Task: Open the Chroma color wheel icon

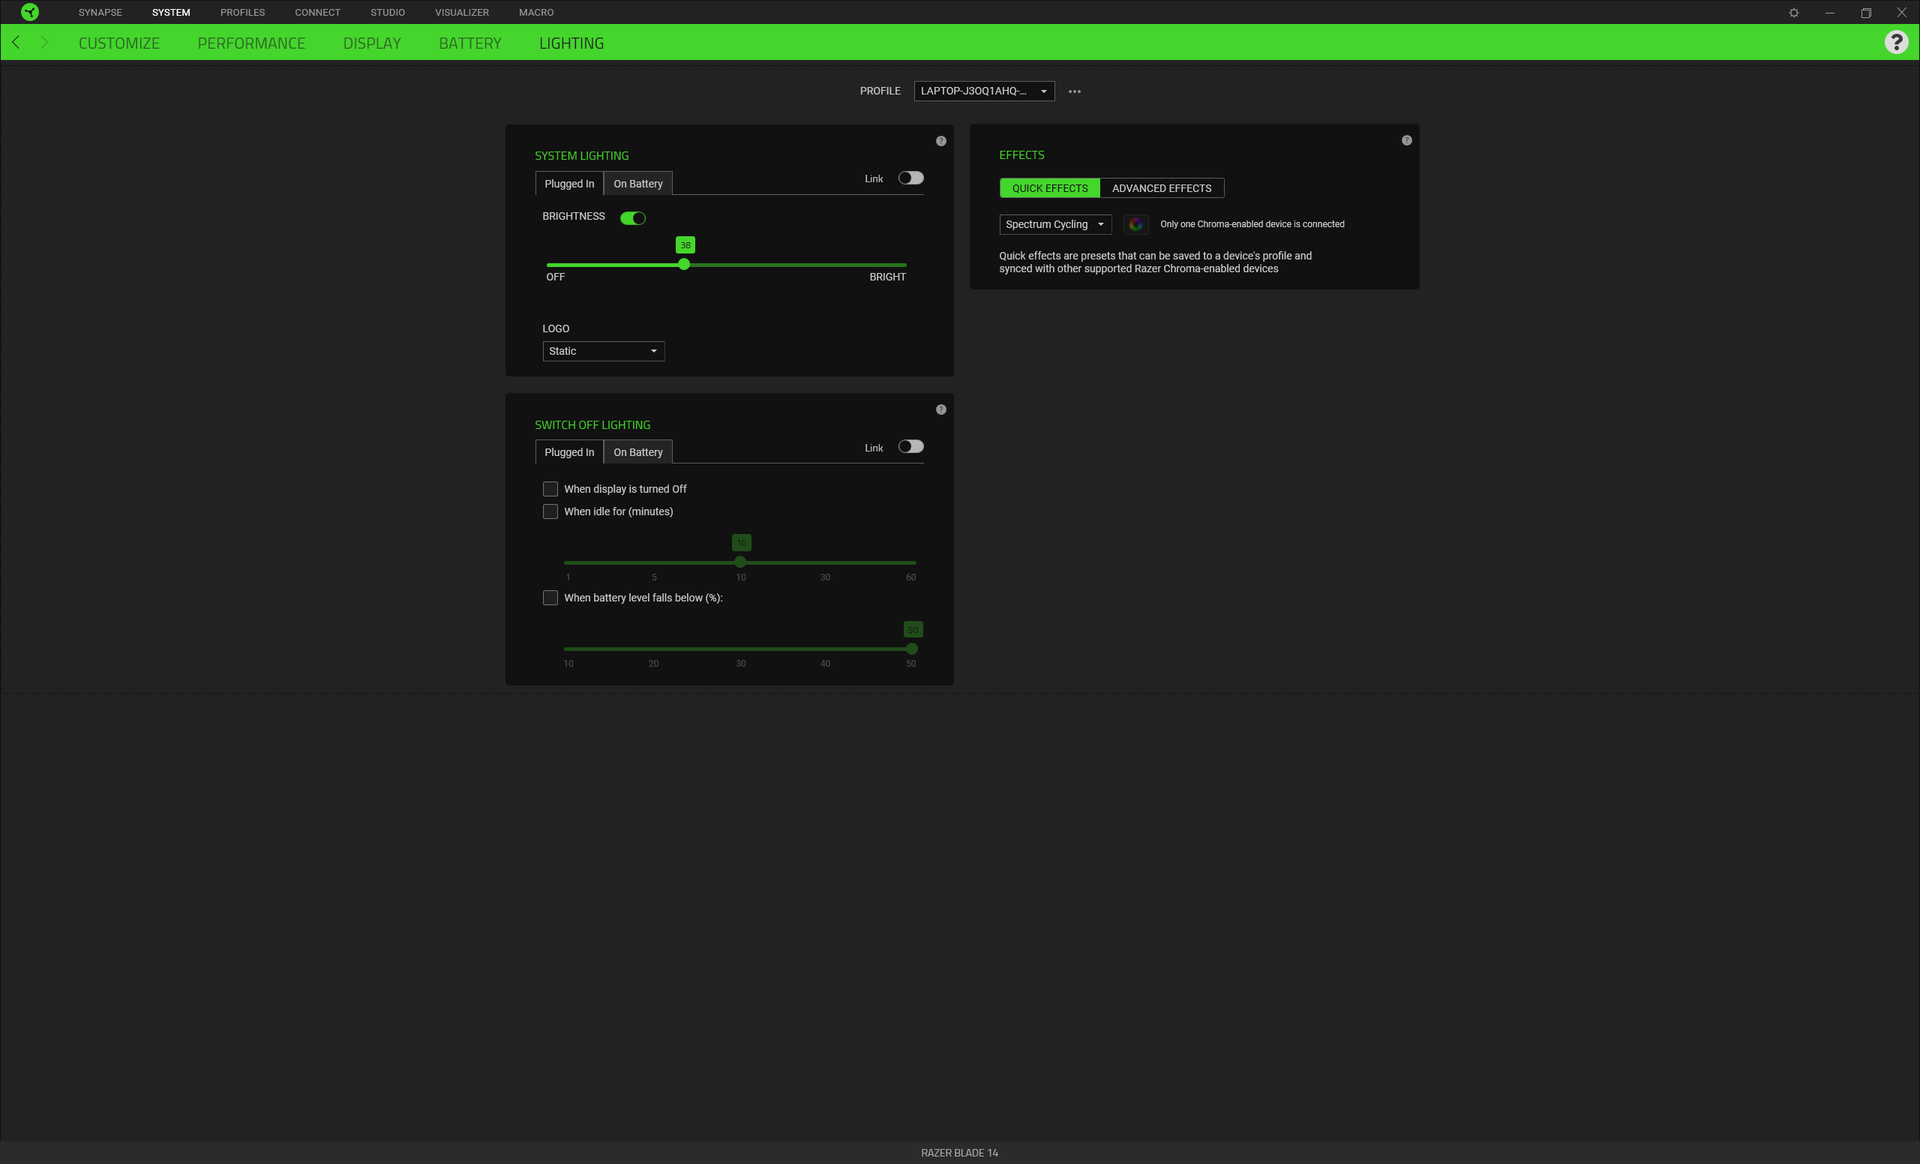Action: tap(1135, 224)
